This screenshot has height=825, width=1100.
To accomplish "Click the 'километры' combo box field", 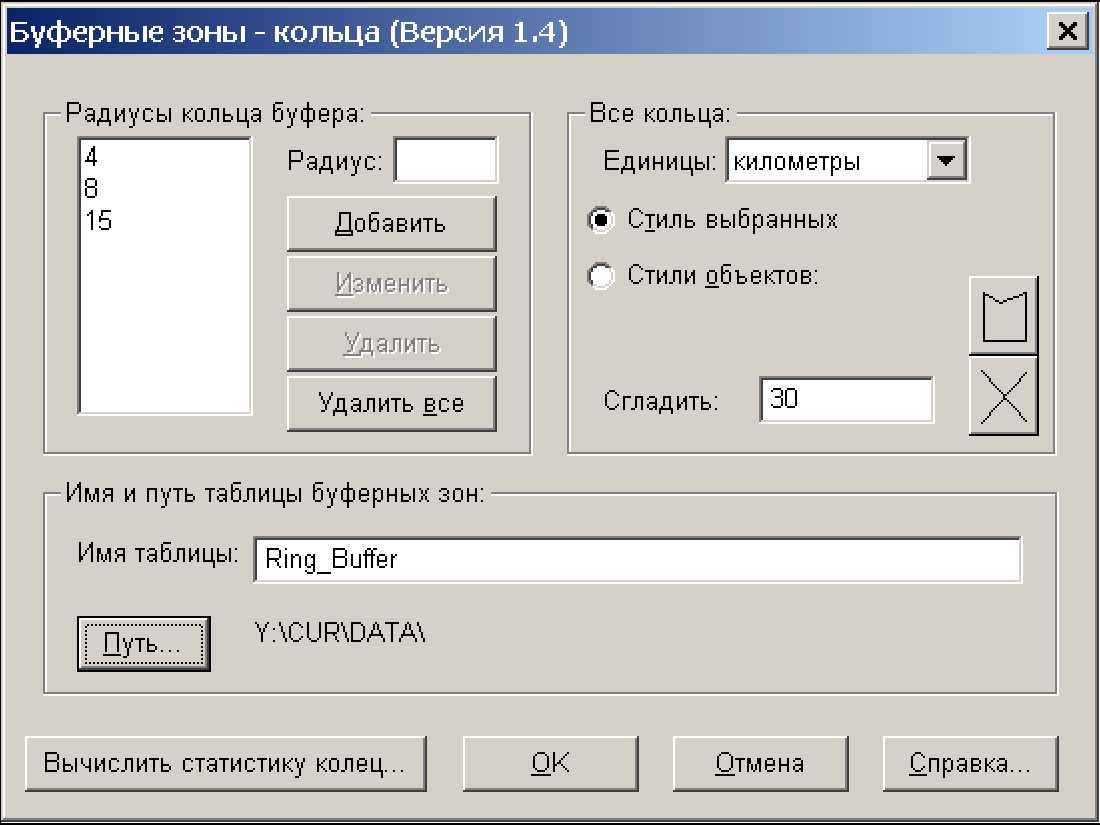I will click(x=826, y=162).
